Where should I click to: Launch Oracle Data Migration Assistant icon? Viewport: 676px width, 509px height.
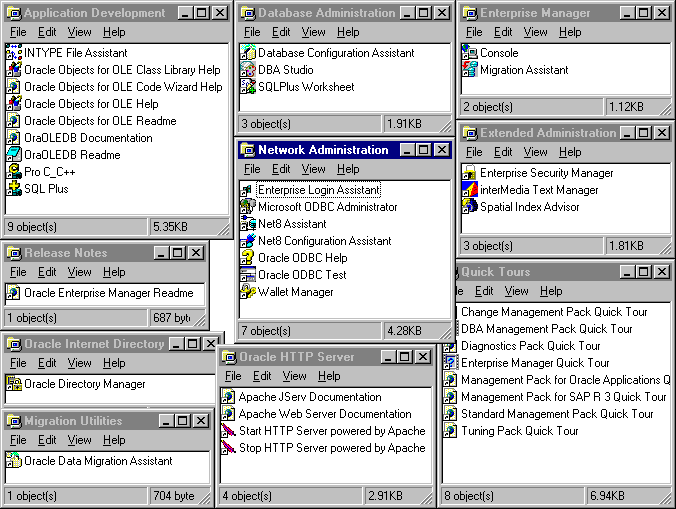pos(14,461)
